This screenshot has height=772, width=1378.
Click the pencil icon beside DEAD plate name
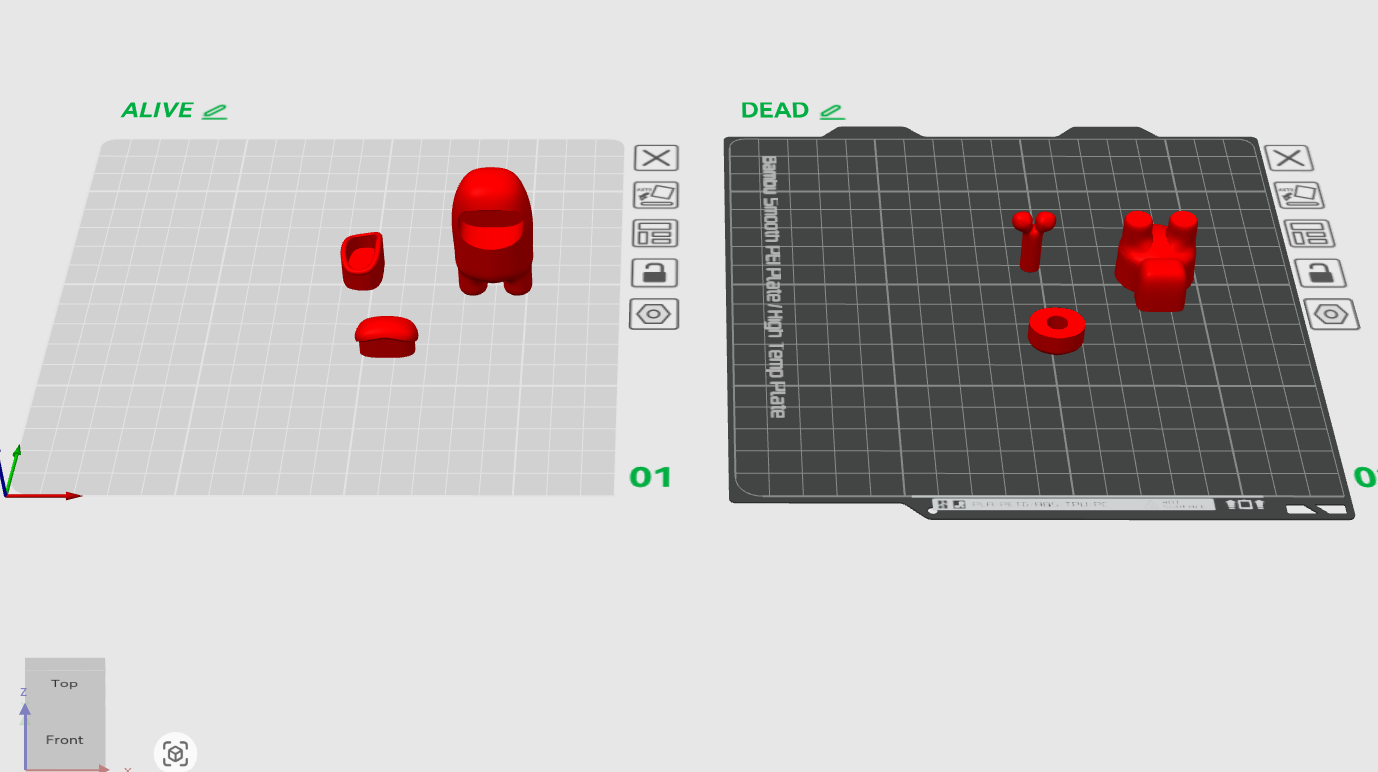pyautogui.click(x=832, y=112)
